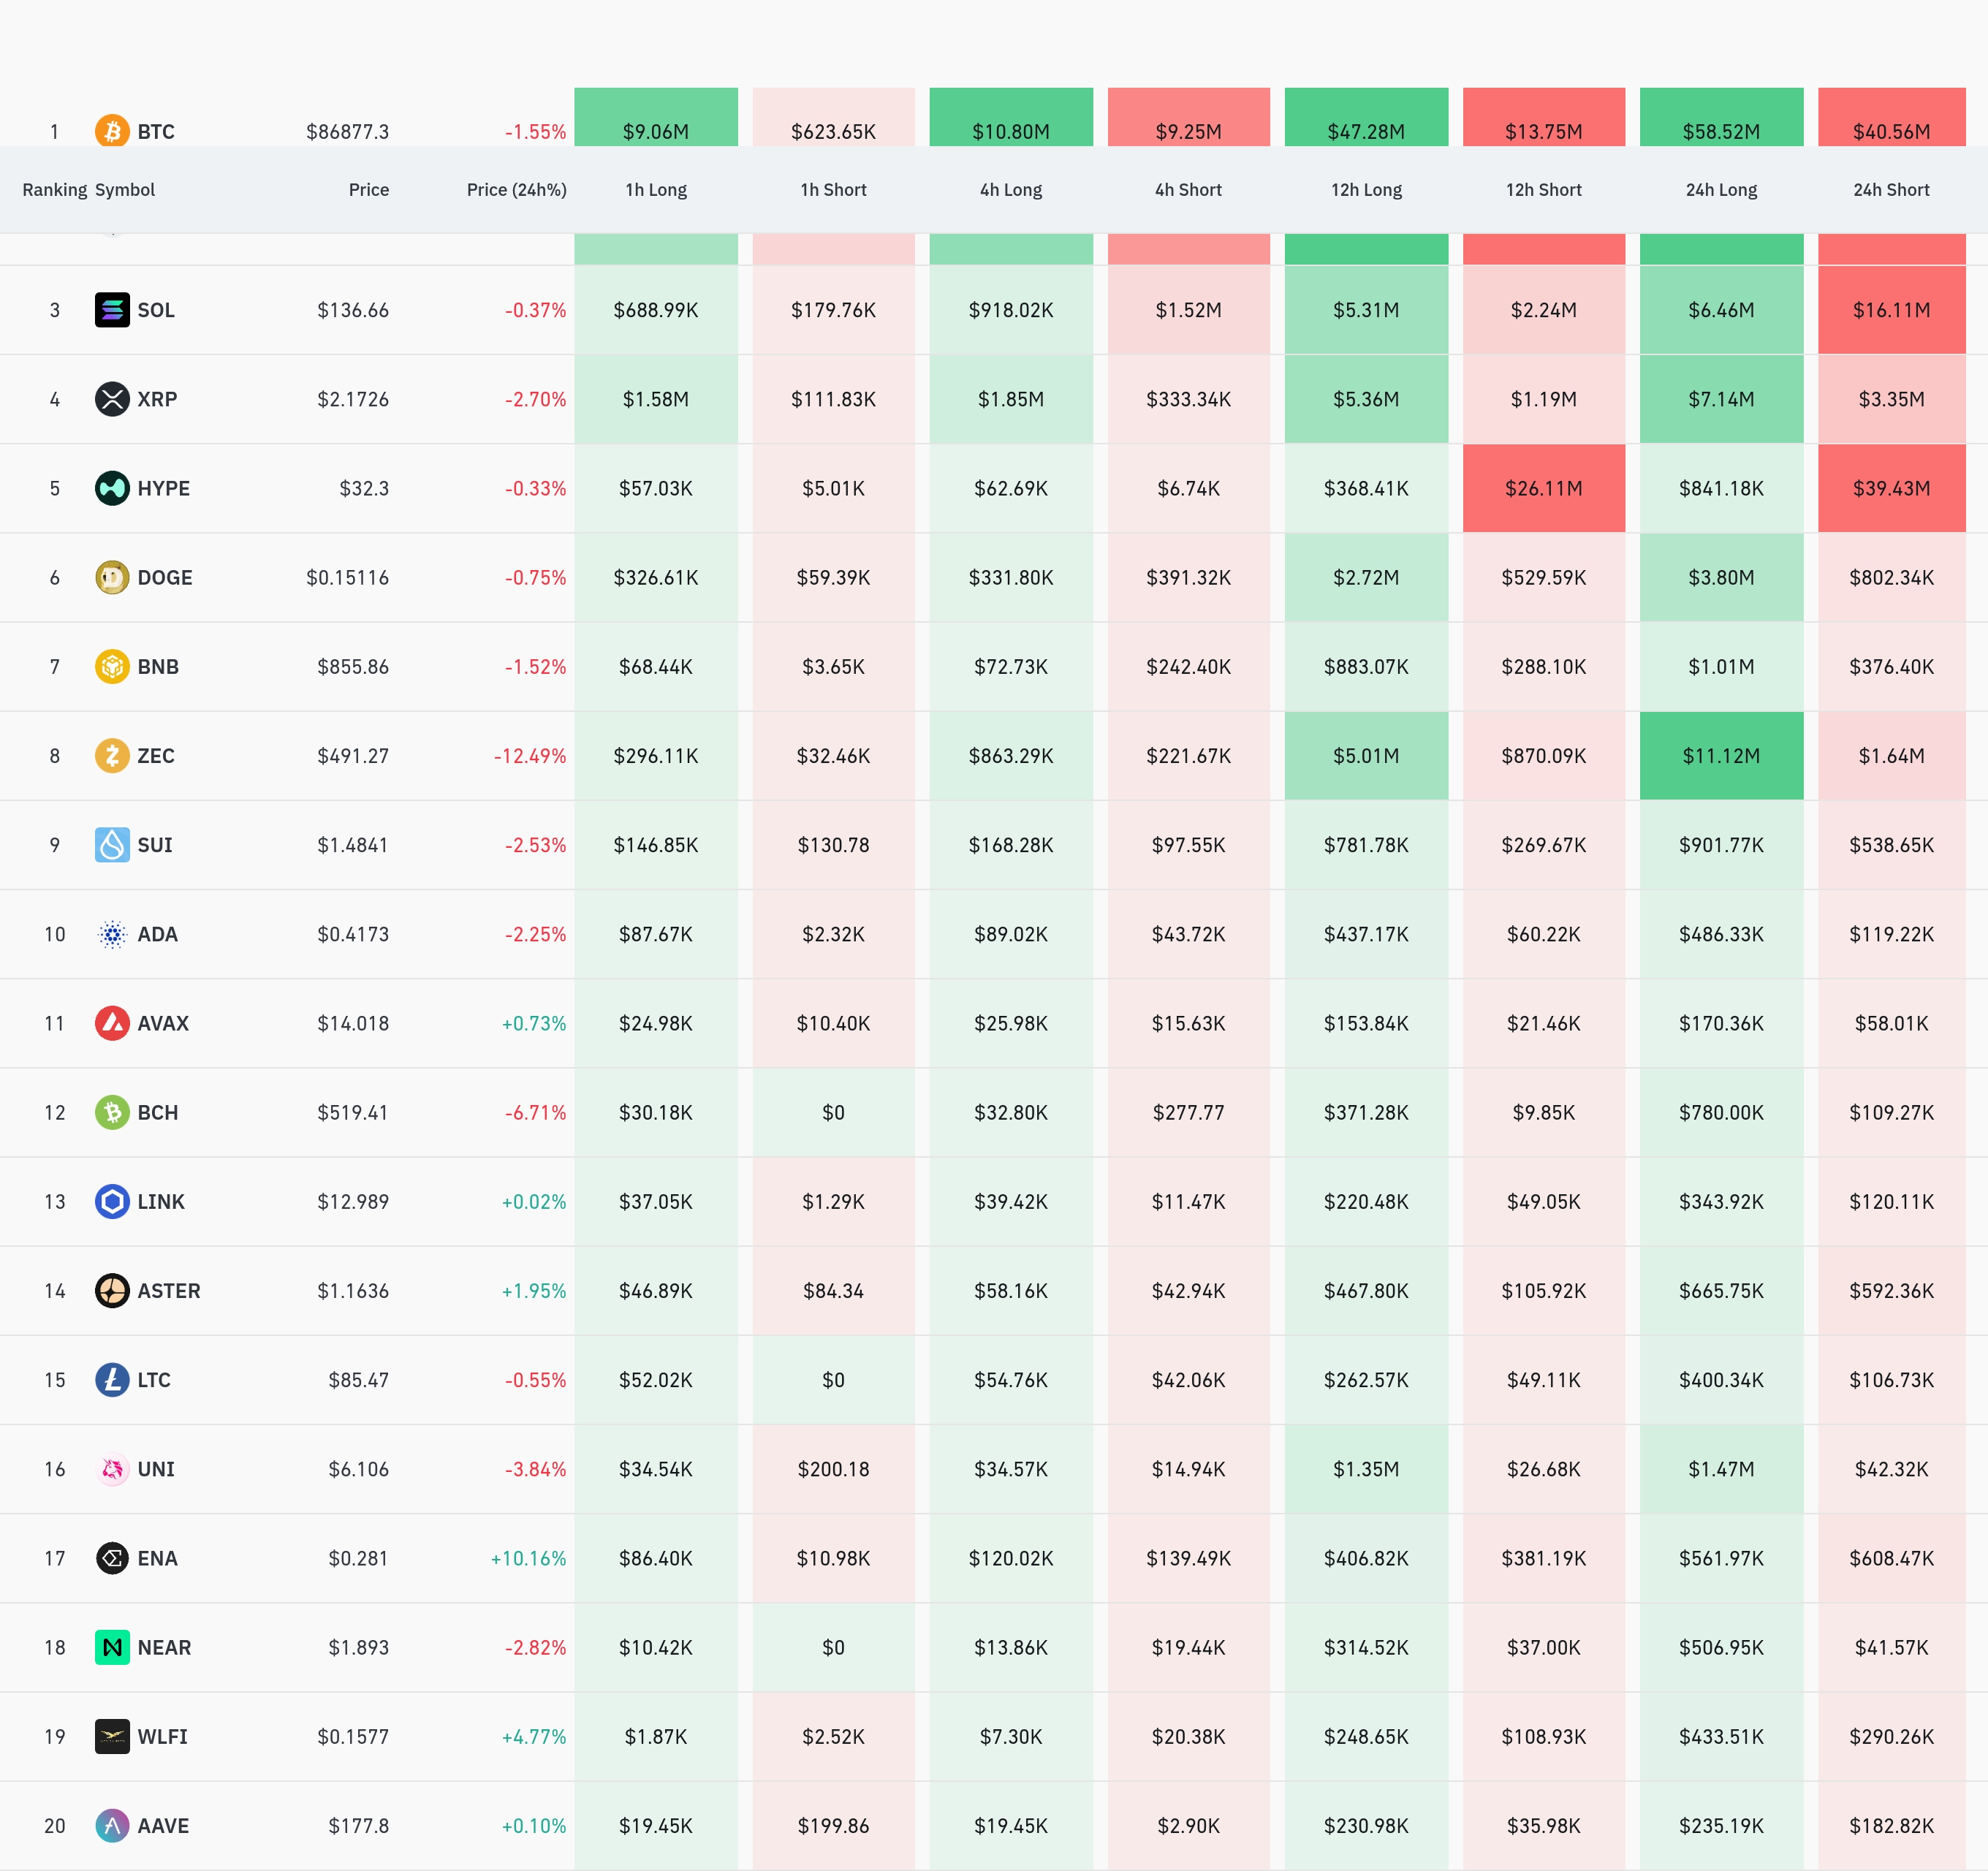Open the LINK symbol link
The height and width of the screenshot is (1871, 1988).
tap(161, 1201)
